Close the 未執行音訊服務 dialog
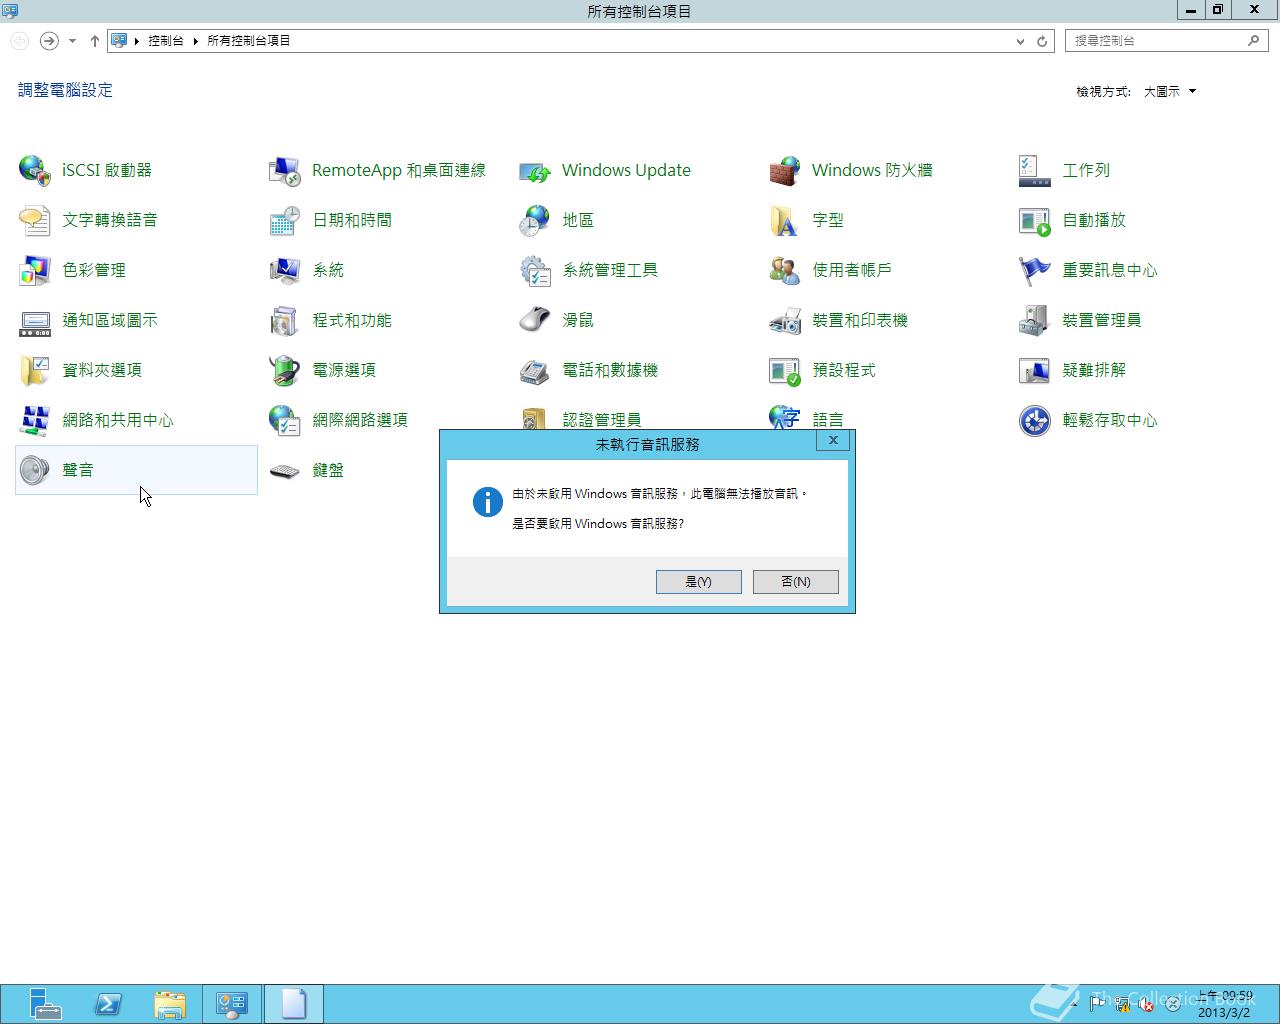 (x=833, y=440)
